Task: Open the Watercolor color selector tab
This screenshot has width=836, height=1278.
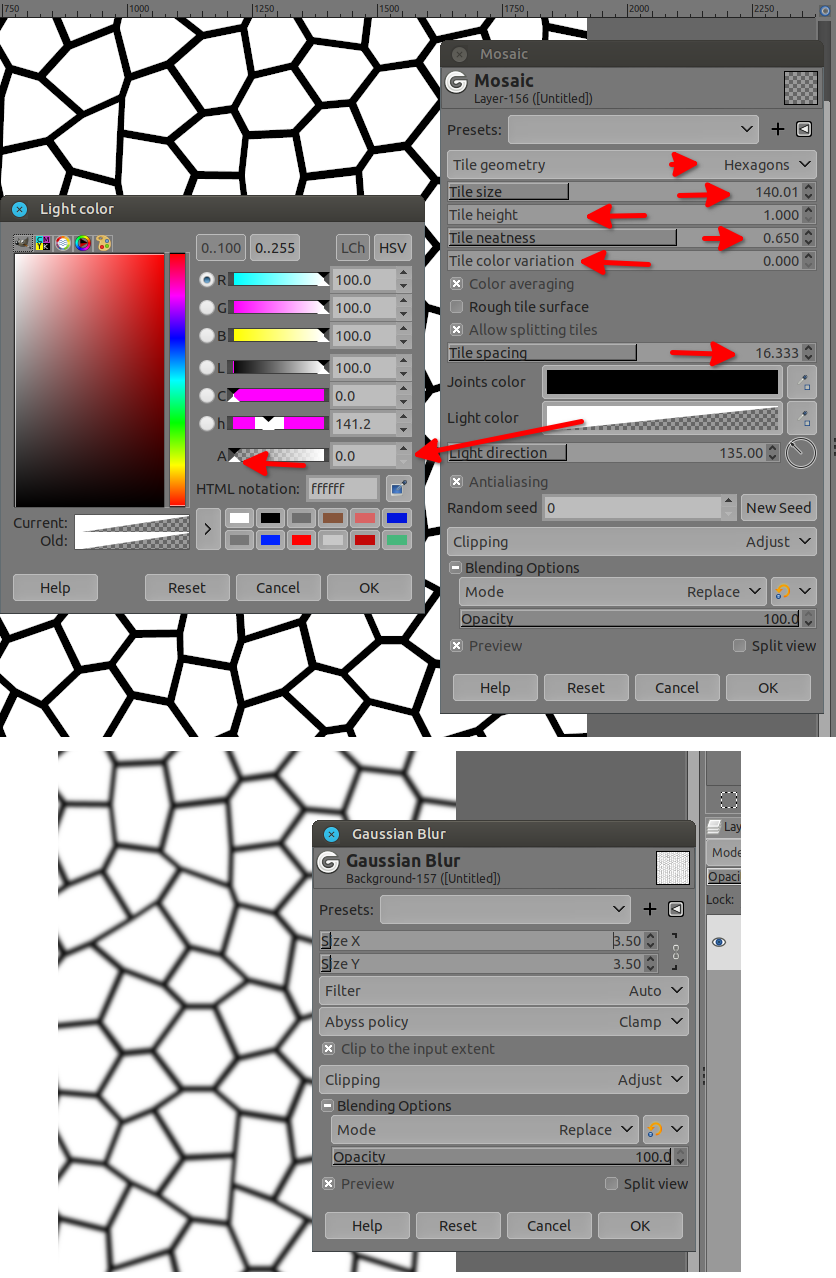Action: 63,243
